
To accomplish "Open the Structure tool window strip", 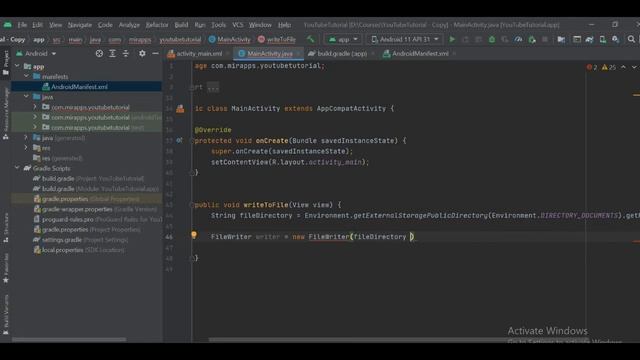I will [x=6, y=228].
